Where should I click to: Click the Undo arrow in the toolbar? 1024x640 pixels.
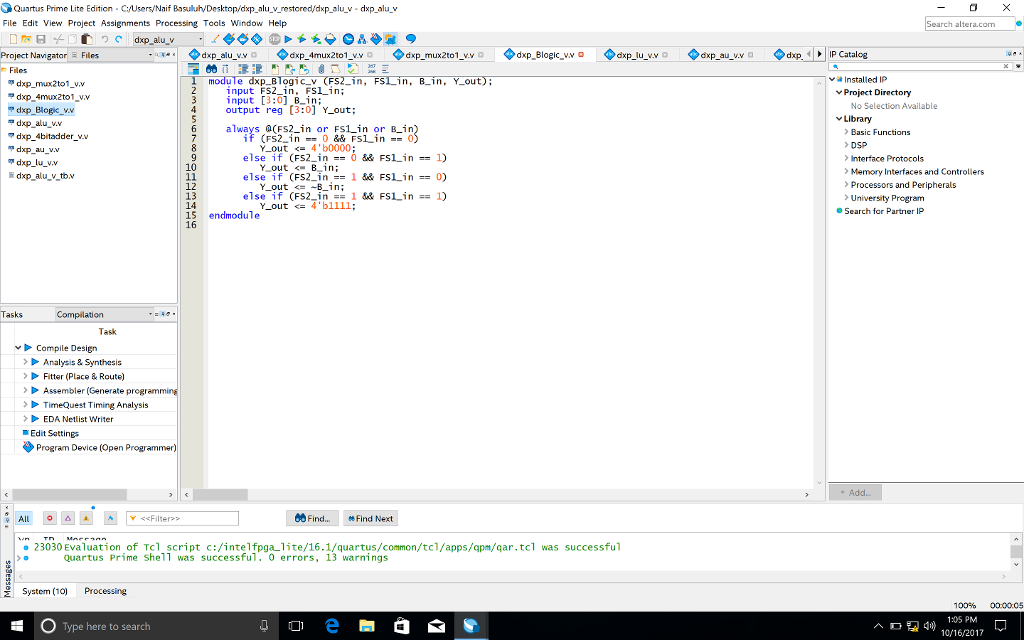point(105,39)
